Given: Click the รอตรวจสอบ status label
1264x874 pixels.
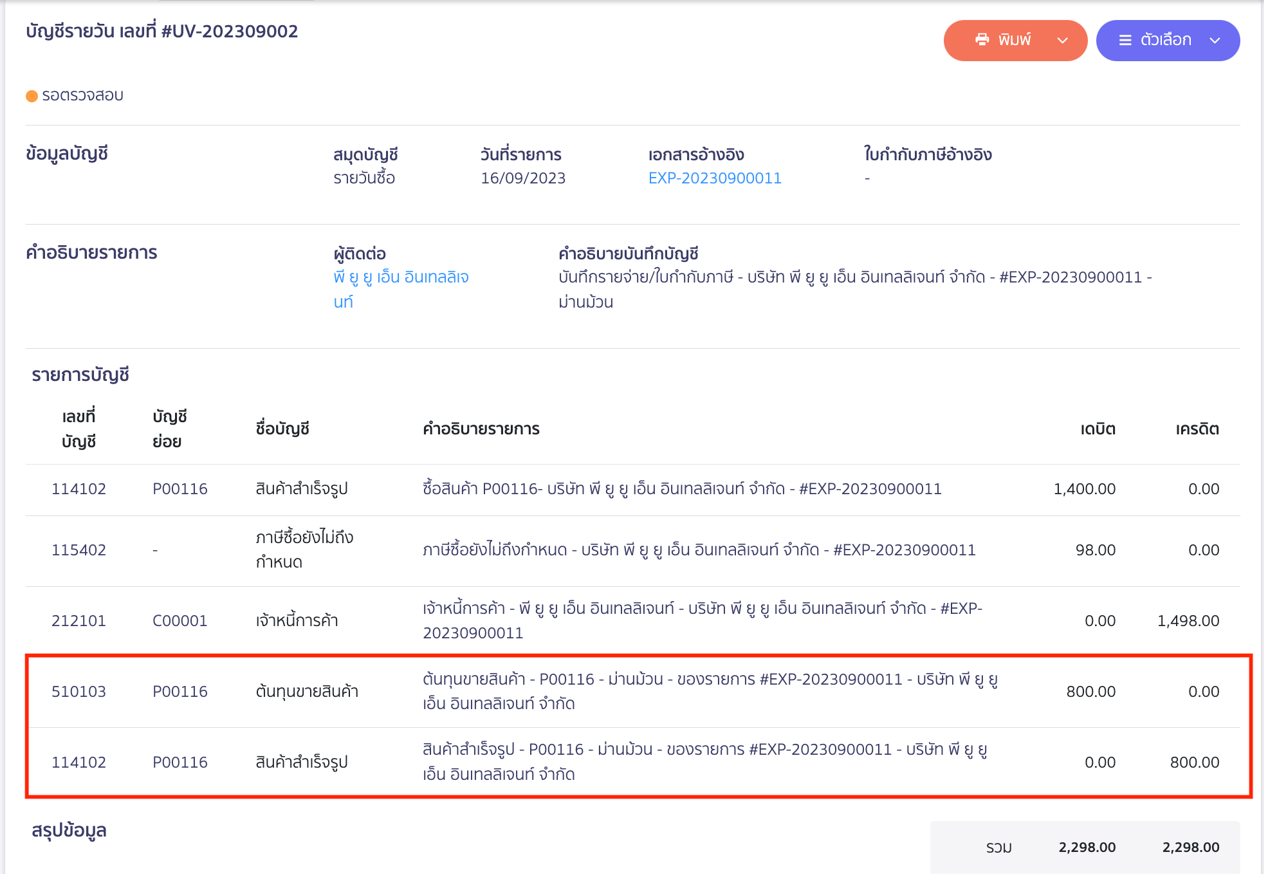Looking at the screenshot, I should (82, 96).
